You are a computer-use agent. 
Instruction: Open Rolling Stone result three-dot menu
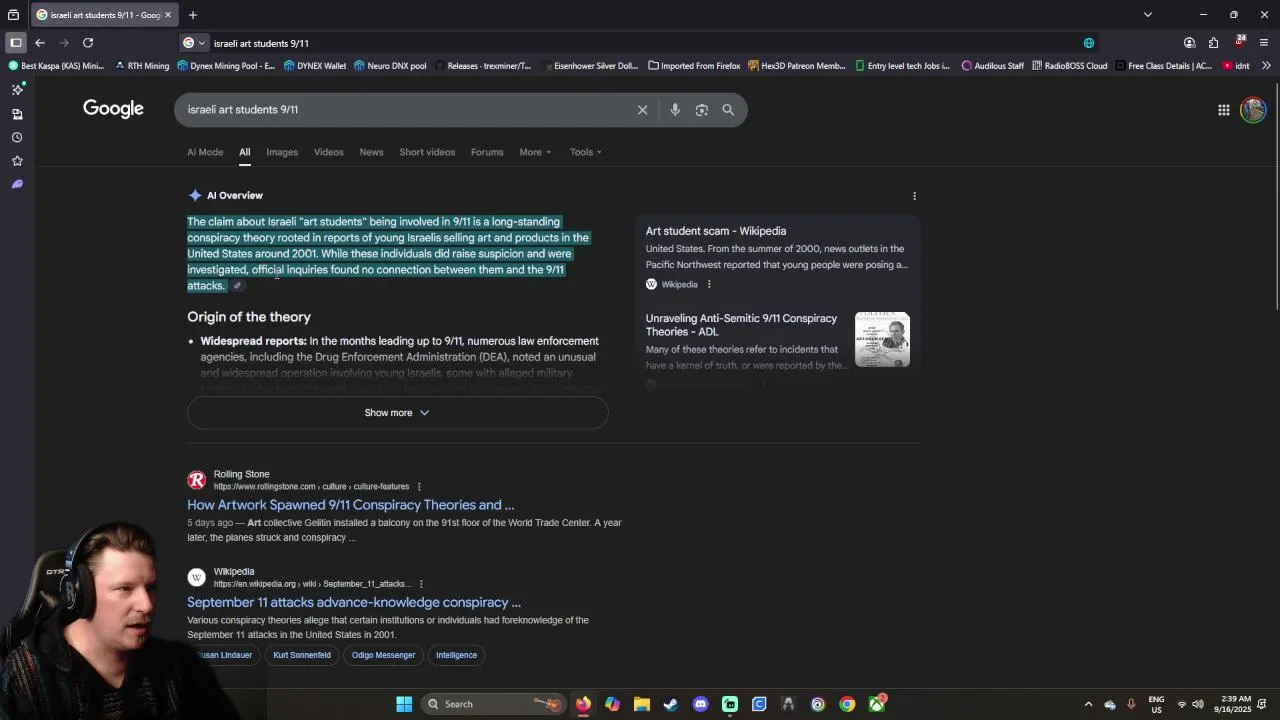point(419,487)
